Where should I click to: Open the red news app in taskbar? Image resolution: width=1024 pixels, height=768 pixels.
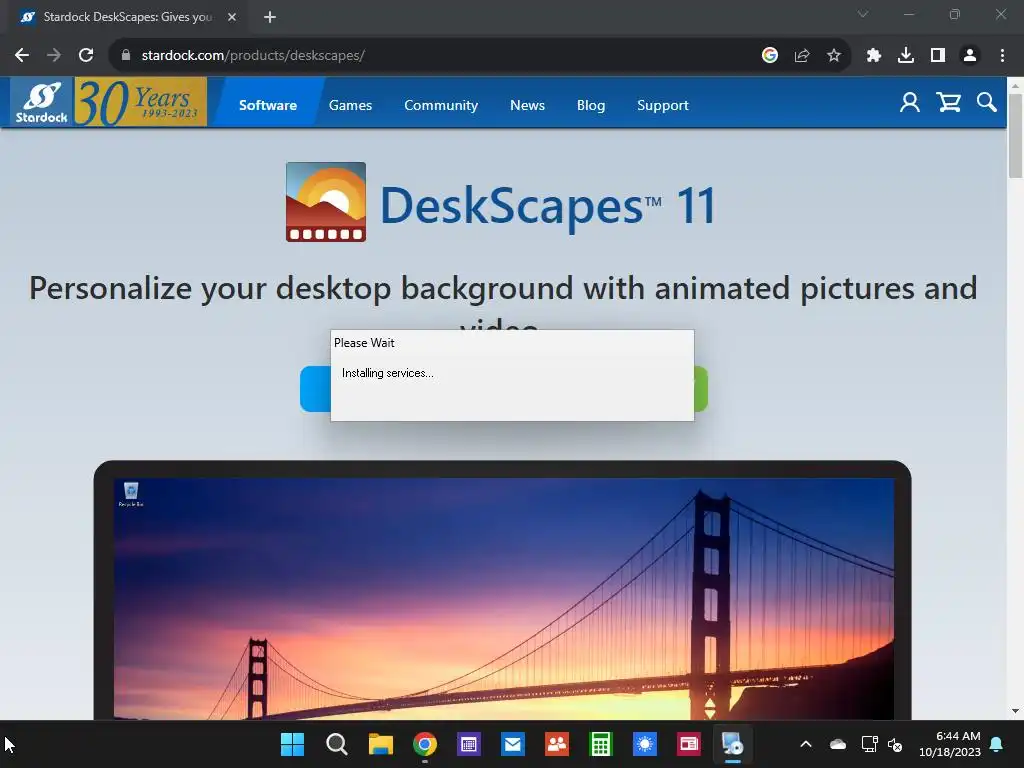(688, 744)
